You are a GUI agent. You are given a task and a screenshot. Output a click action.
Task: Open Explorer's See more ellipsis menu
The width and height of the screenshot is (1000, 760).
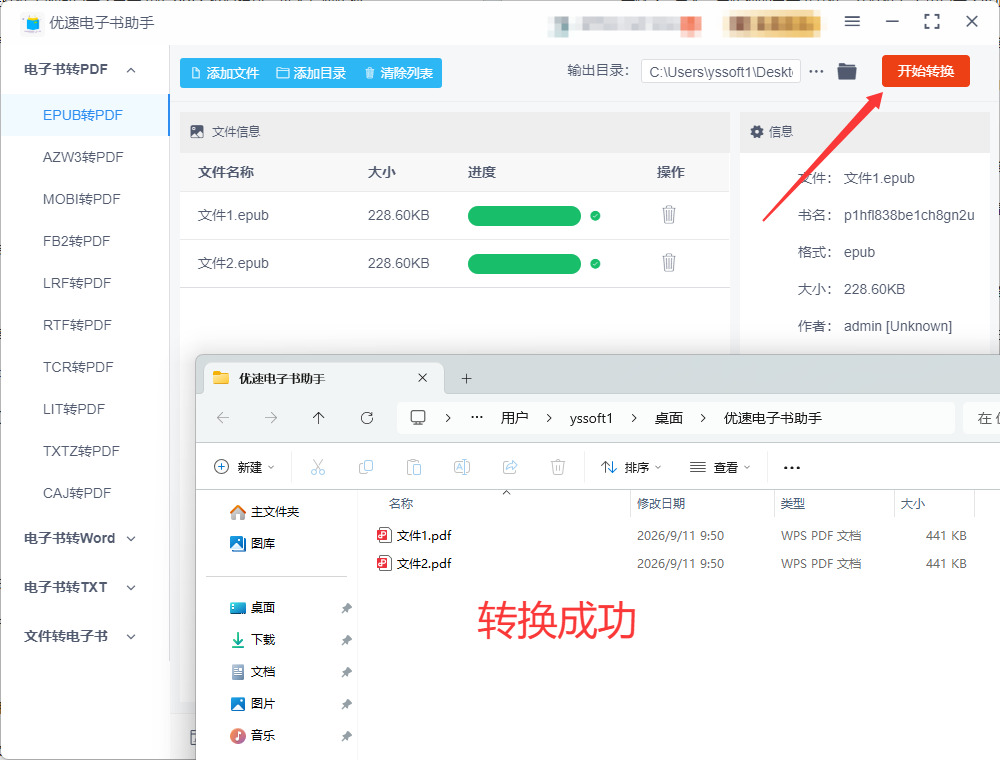click(791, 467)
